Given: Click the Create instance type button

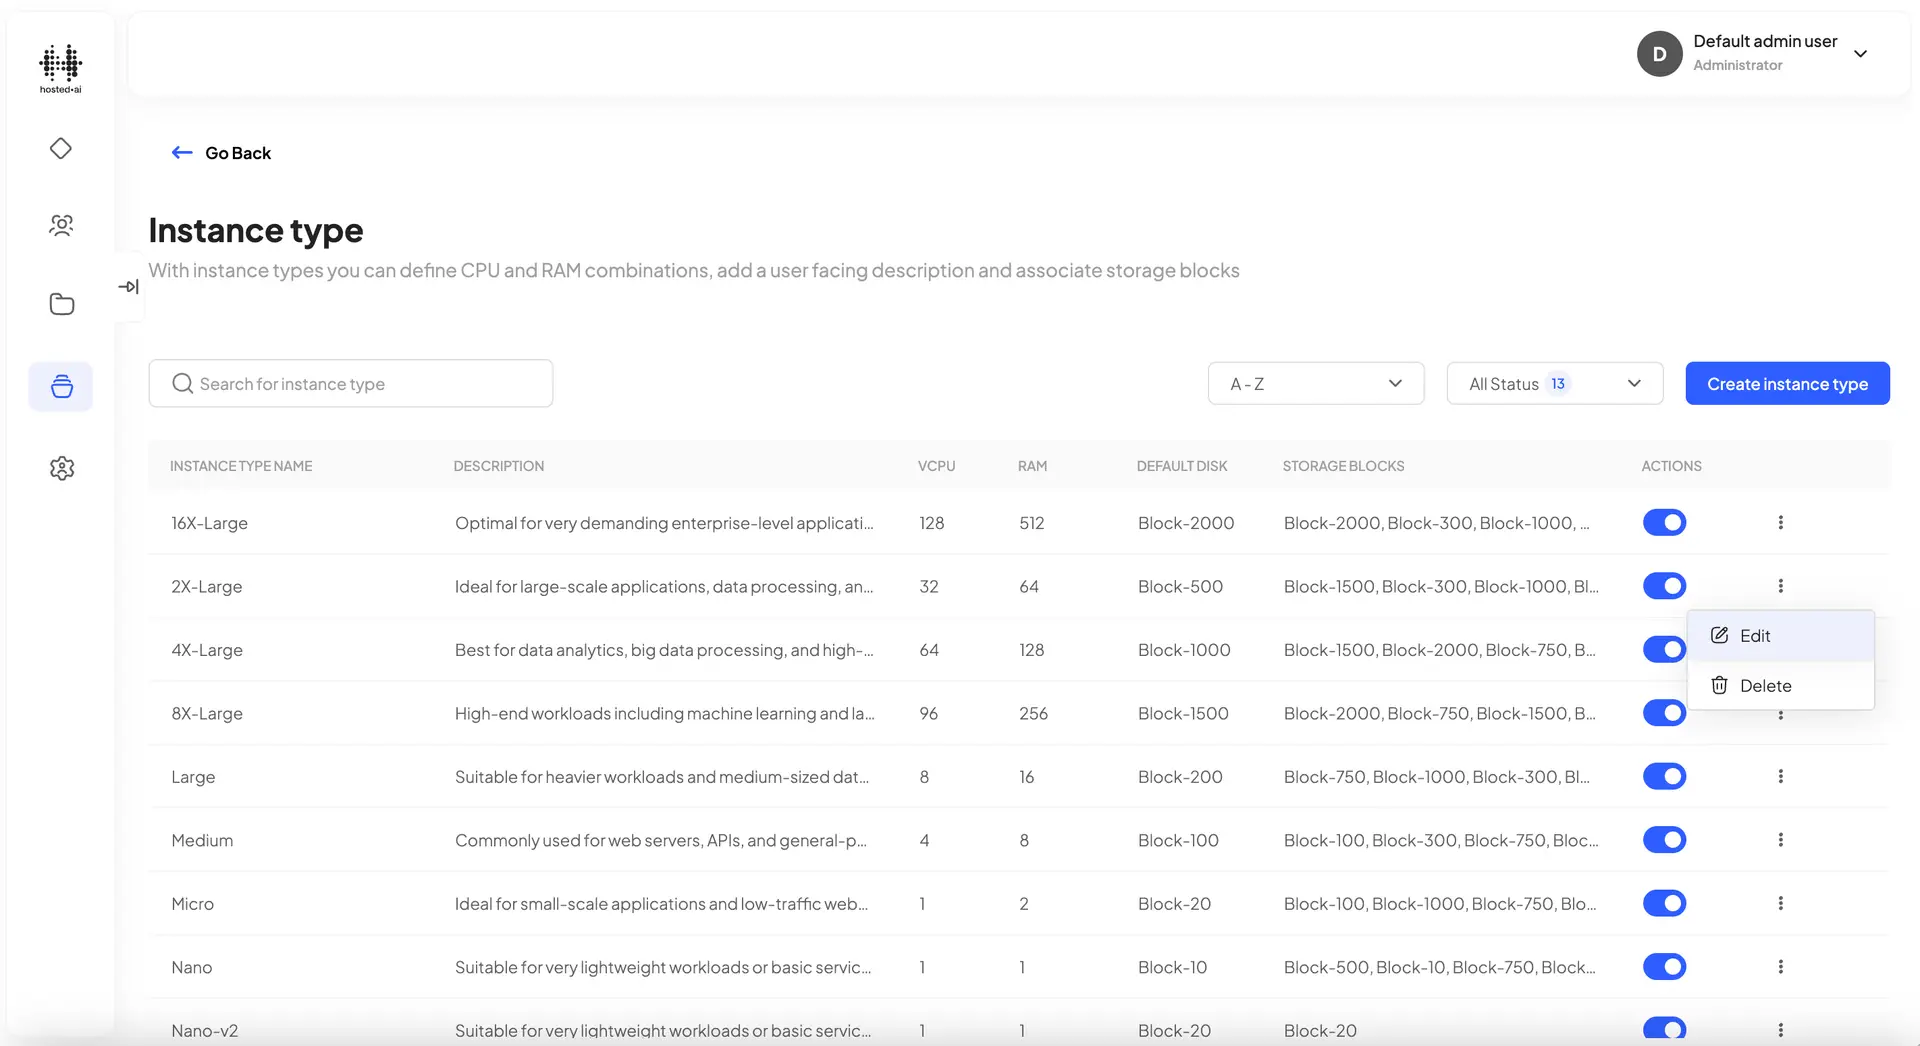Looking at the screenshot, I should pyautogui.click(x=1787, y=383).
